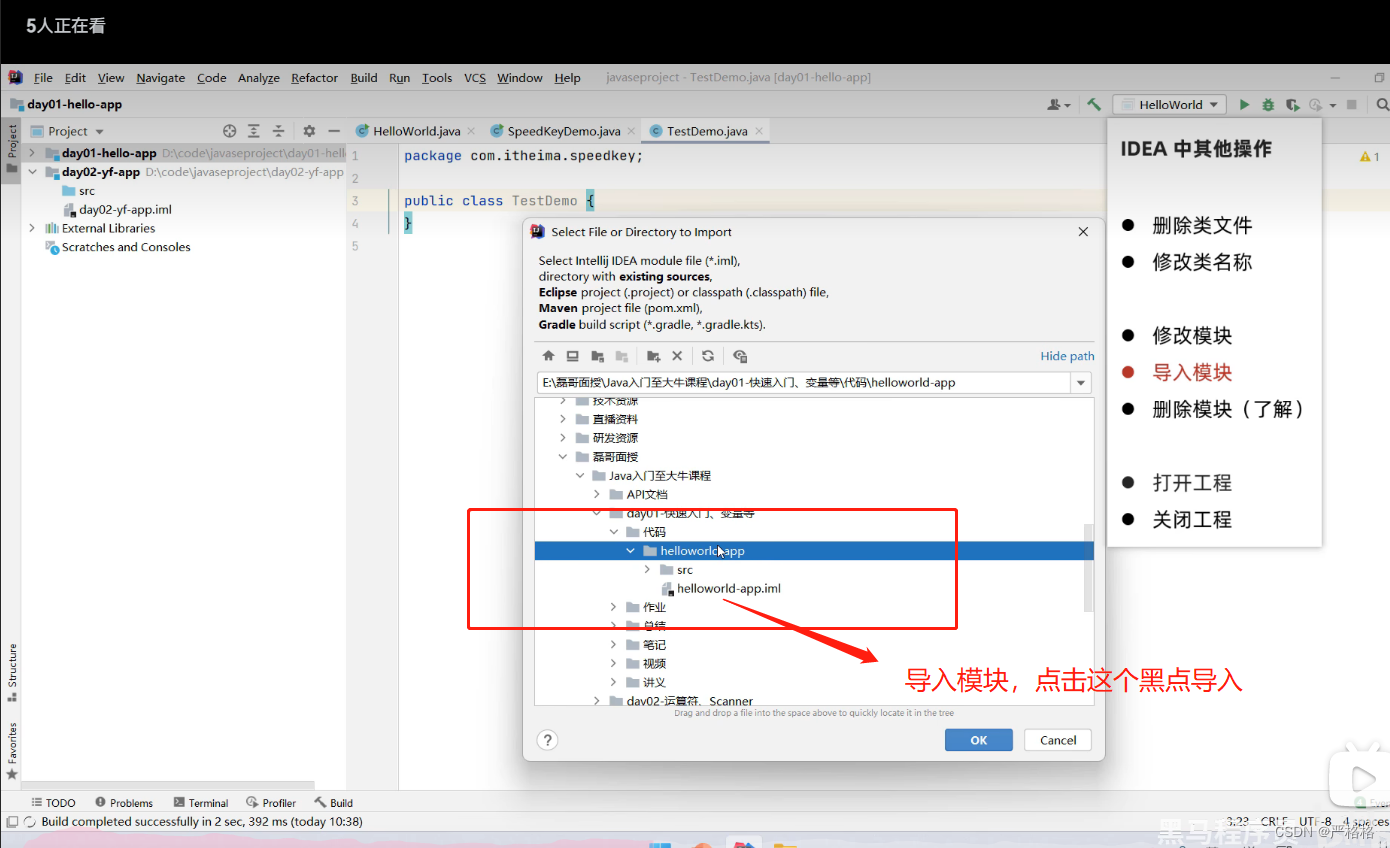Screen dimensions: 1390x848
Task: Click the Home directory icon in the import dialog
Action: 548,356
